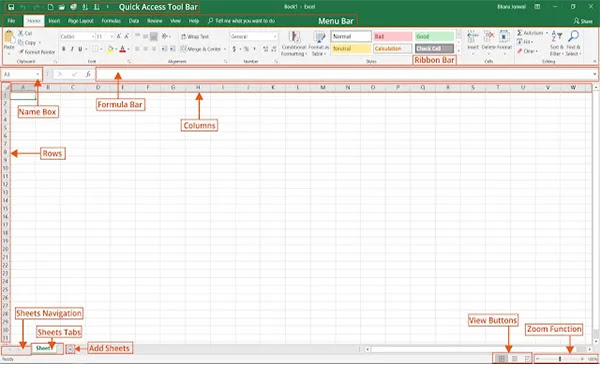Open the Customize Quick Access Toolbar dropdown
600x375 pixels.
108,7
